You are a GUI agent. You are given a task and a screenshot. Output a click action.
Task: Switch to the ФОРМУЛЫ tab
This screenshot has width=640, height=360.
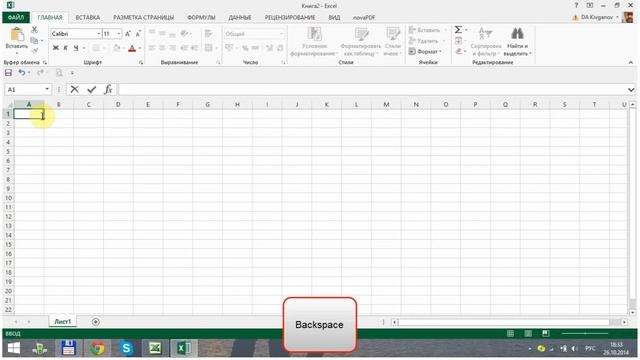[201, 18]
